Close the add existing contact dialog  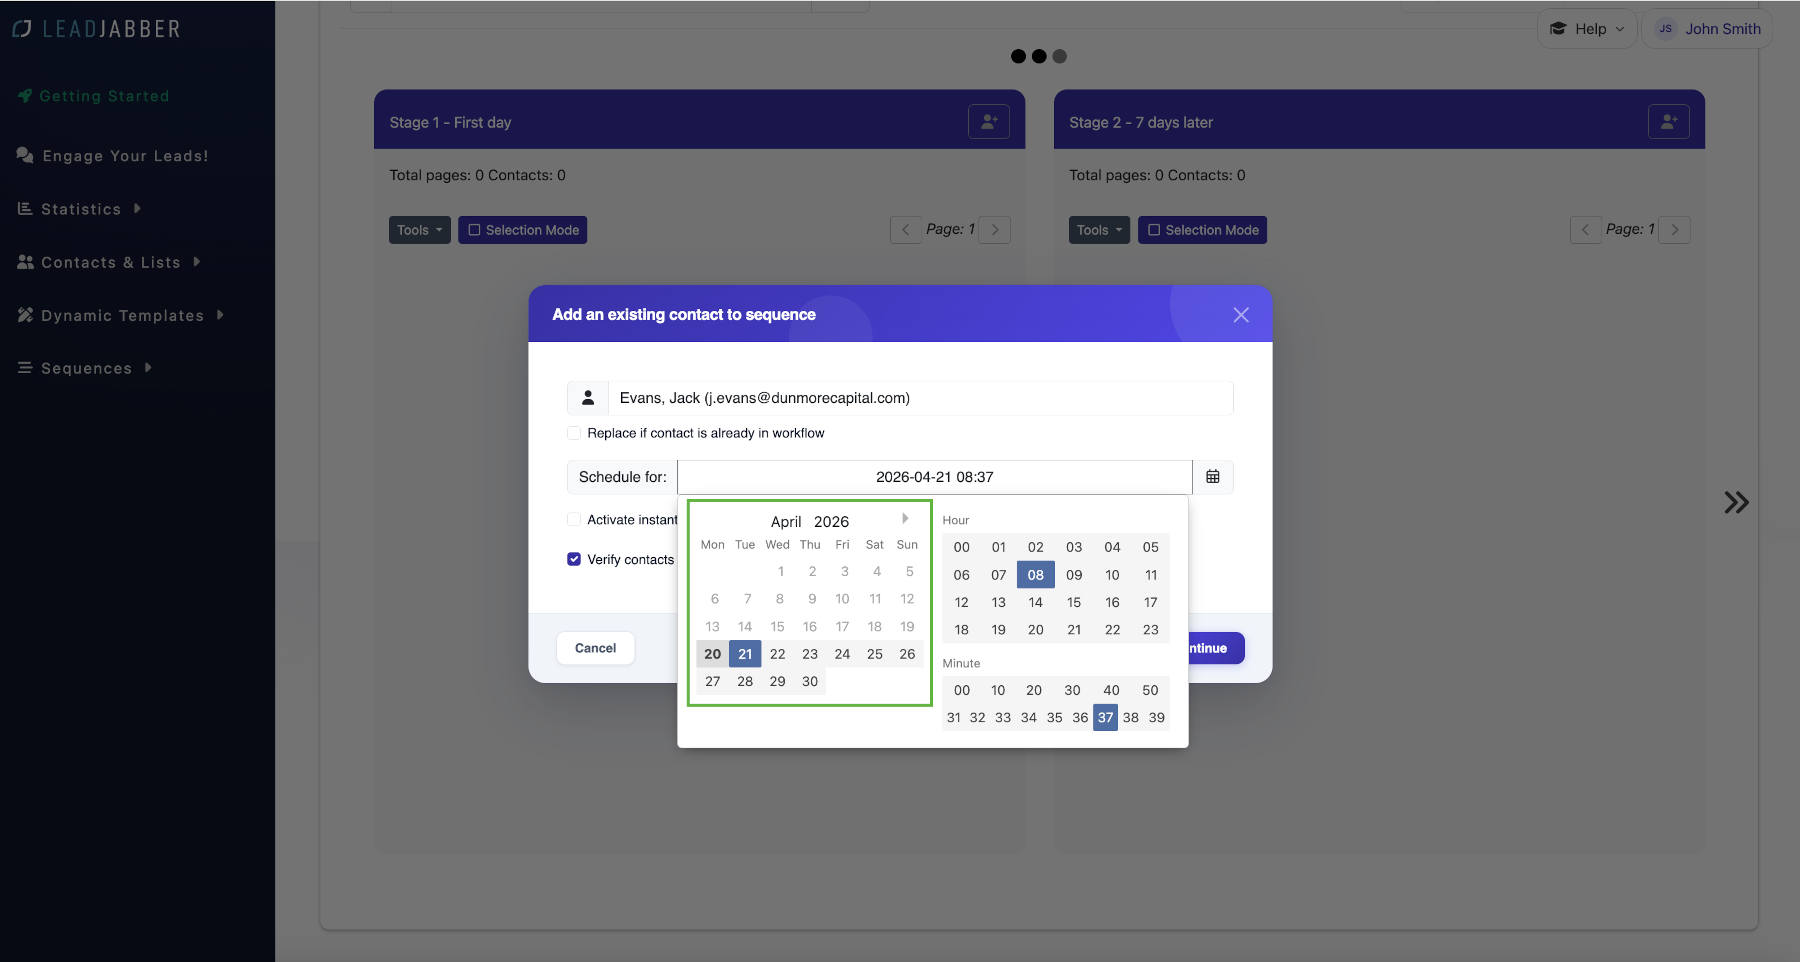[x=1241, y=315]
